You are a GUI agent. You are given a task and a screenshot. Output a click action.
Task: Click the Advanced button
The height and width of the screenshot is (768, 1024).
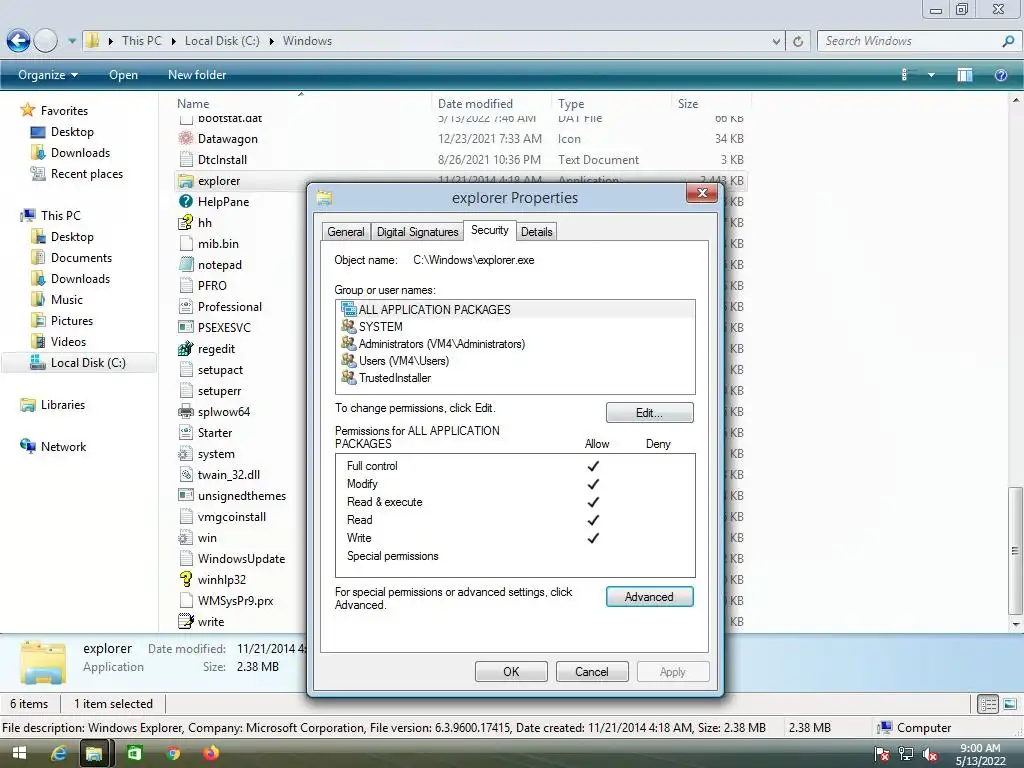tap(650, 597)
